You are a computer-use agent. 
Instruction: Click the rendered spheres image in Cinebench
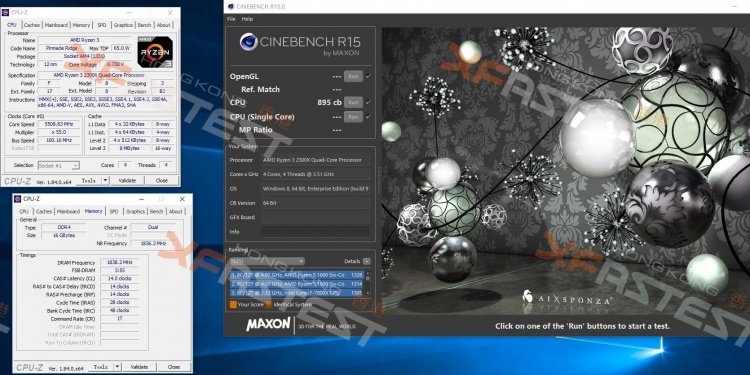click(x=565, y=171)
